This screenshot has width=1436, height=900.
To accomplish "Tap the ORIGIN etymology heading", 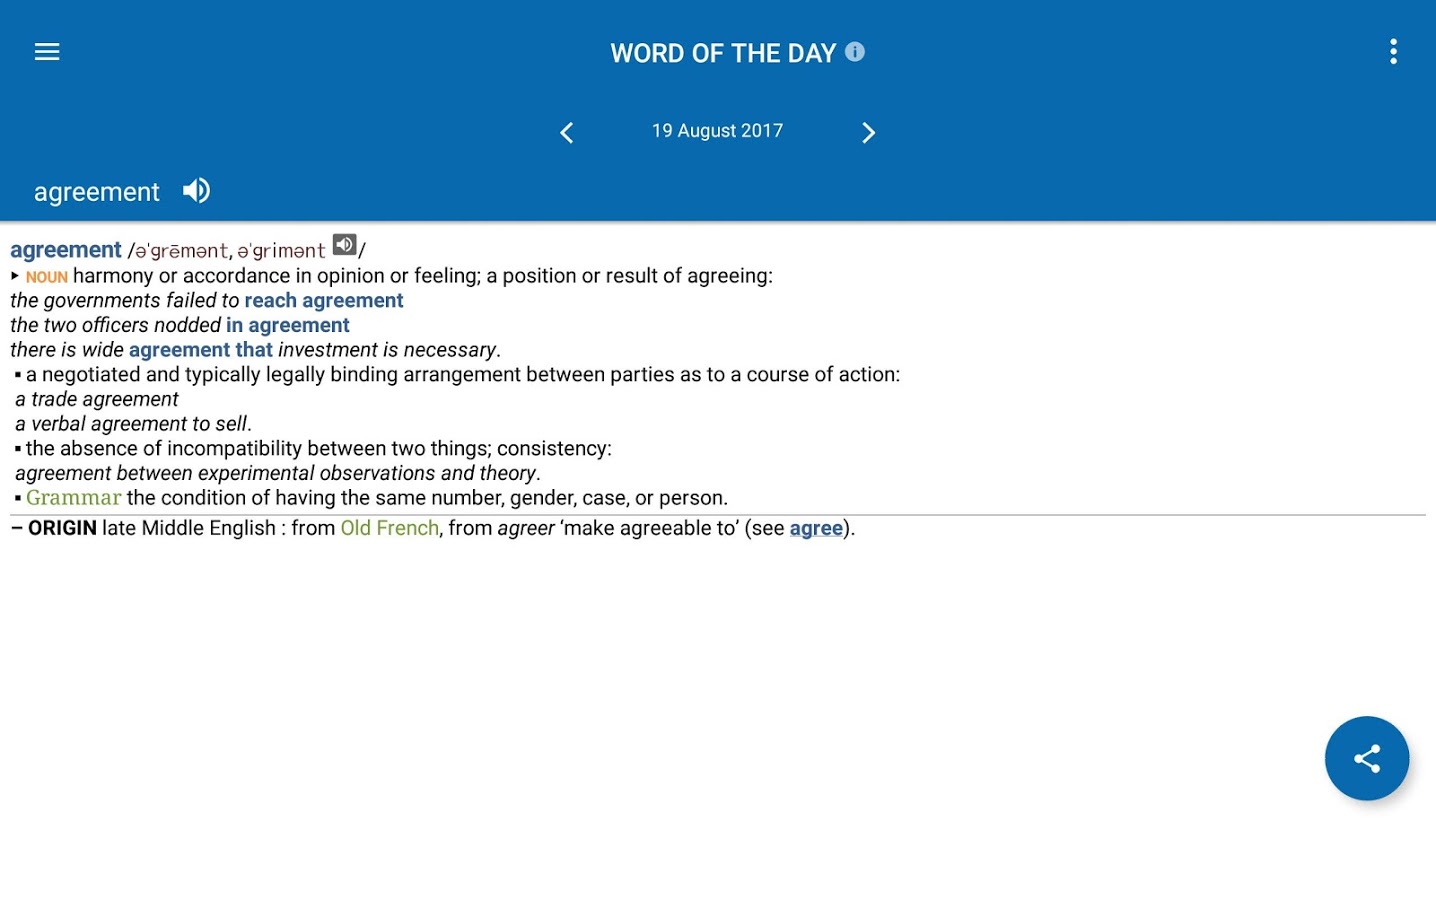I will (62, 528).
